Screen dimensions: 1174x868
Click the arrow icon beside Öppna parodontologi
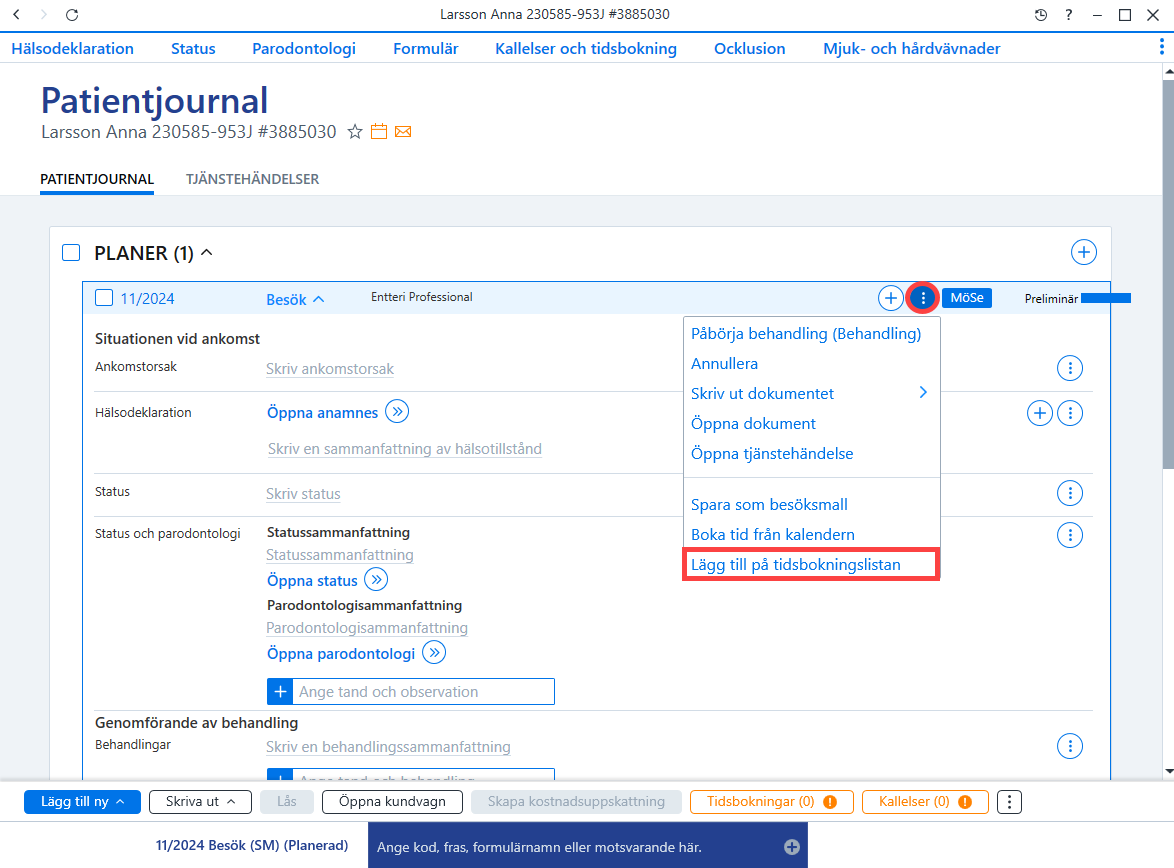[x=434, y=652]
